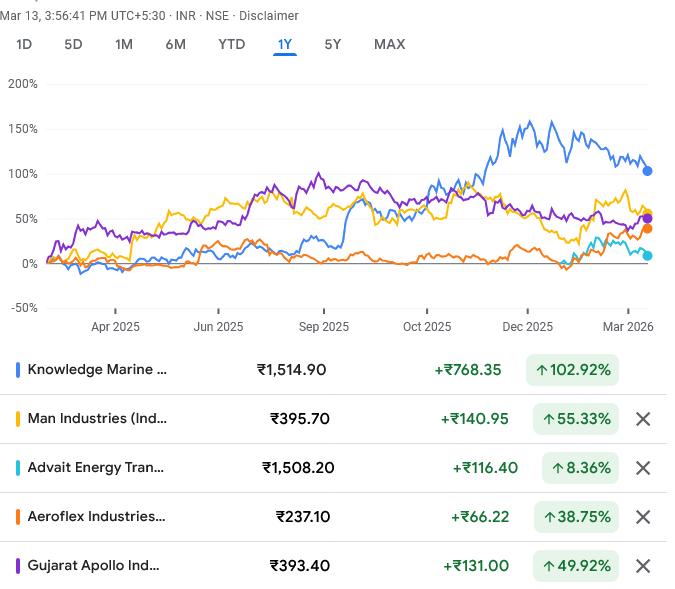Click price ₹395.70
This screenshot has width=675, height=589.
(x=300, y=419)
